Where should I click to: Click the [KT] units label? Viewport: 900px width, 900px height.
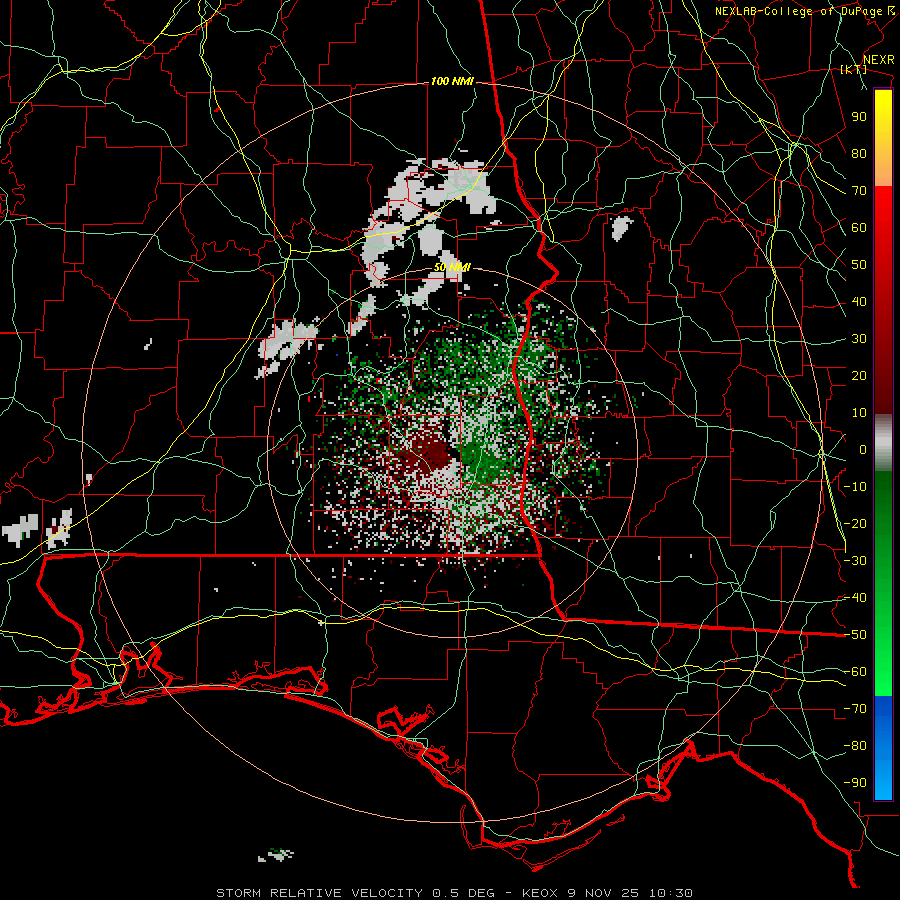(853, 69)
